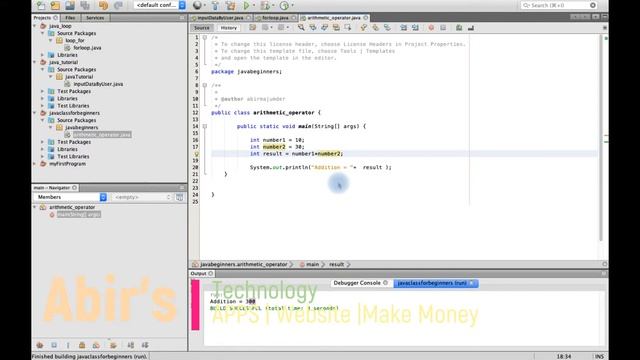This screenshot has height=360, width=640.
Task: Toggle Show Inherited Members navigator filter
Action: (x=40, y=345)
